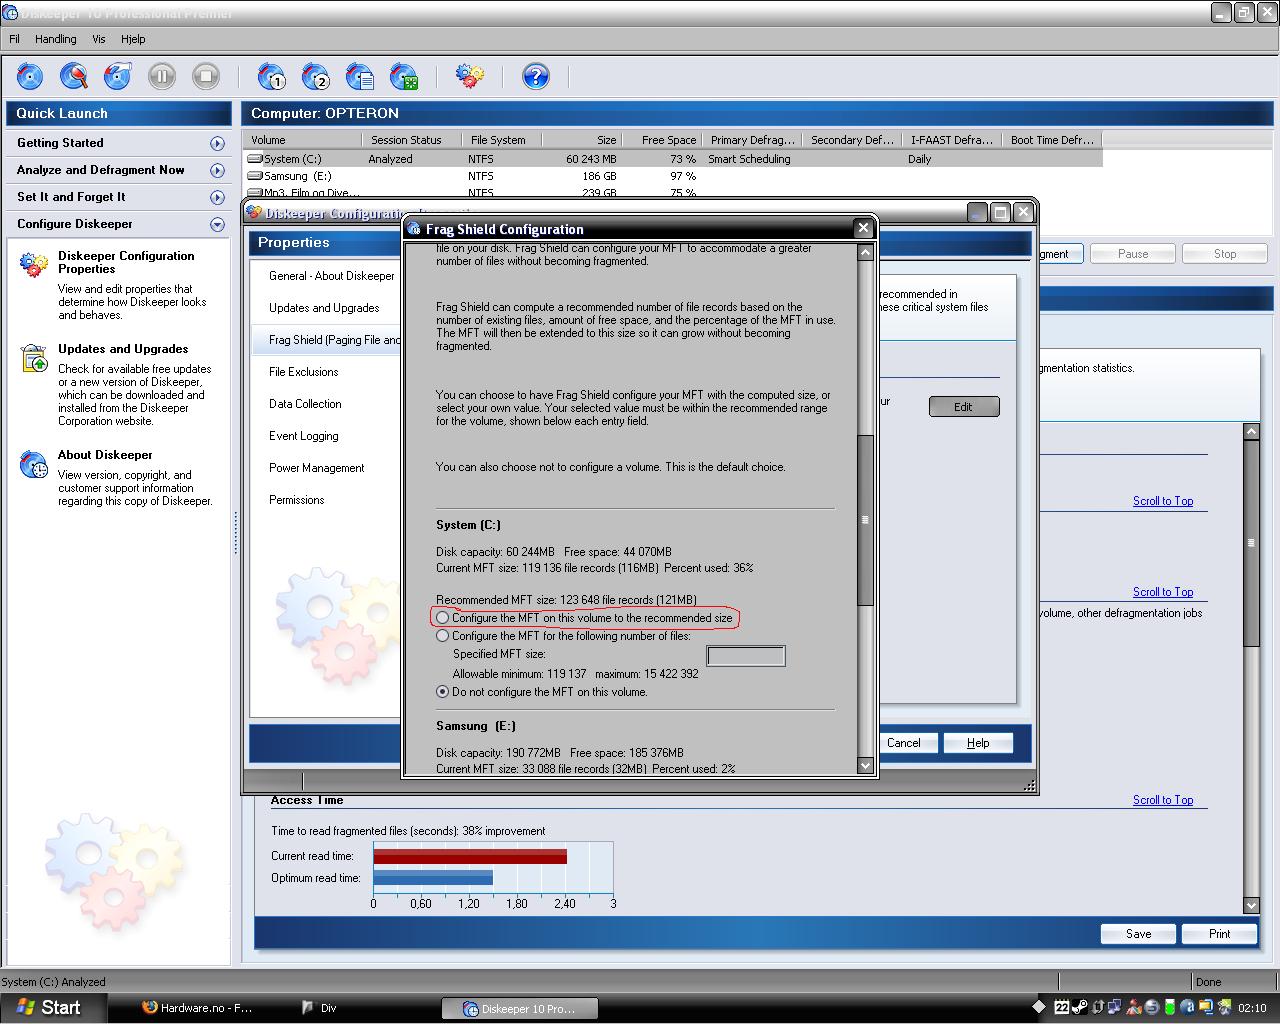Click the Edit button
Viewport: 1280px width, 1024px height.
tap(963, 407)
